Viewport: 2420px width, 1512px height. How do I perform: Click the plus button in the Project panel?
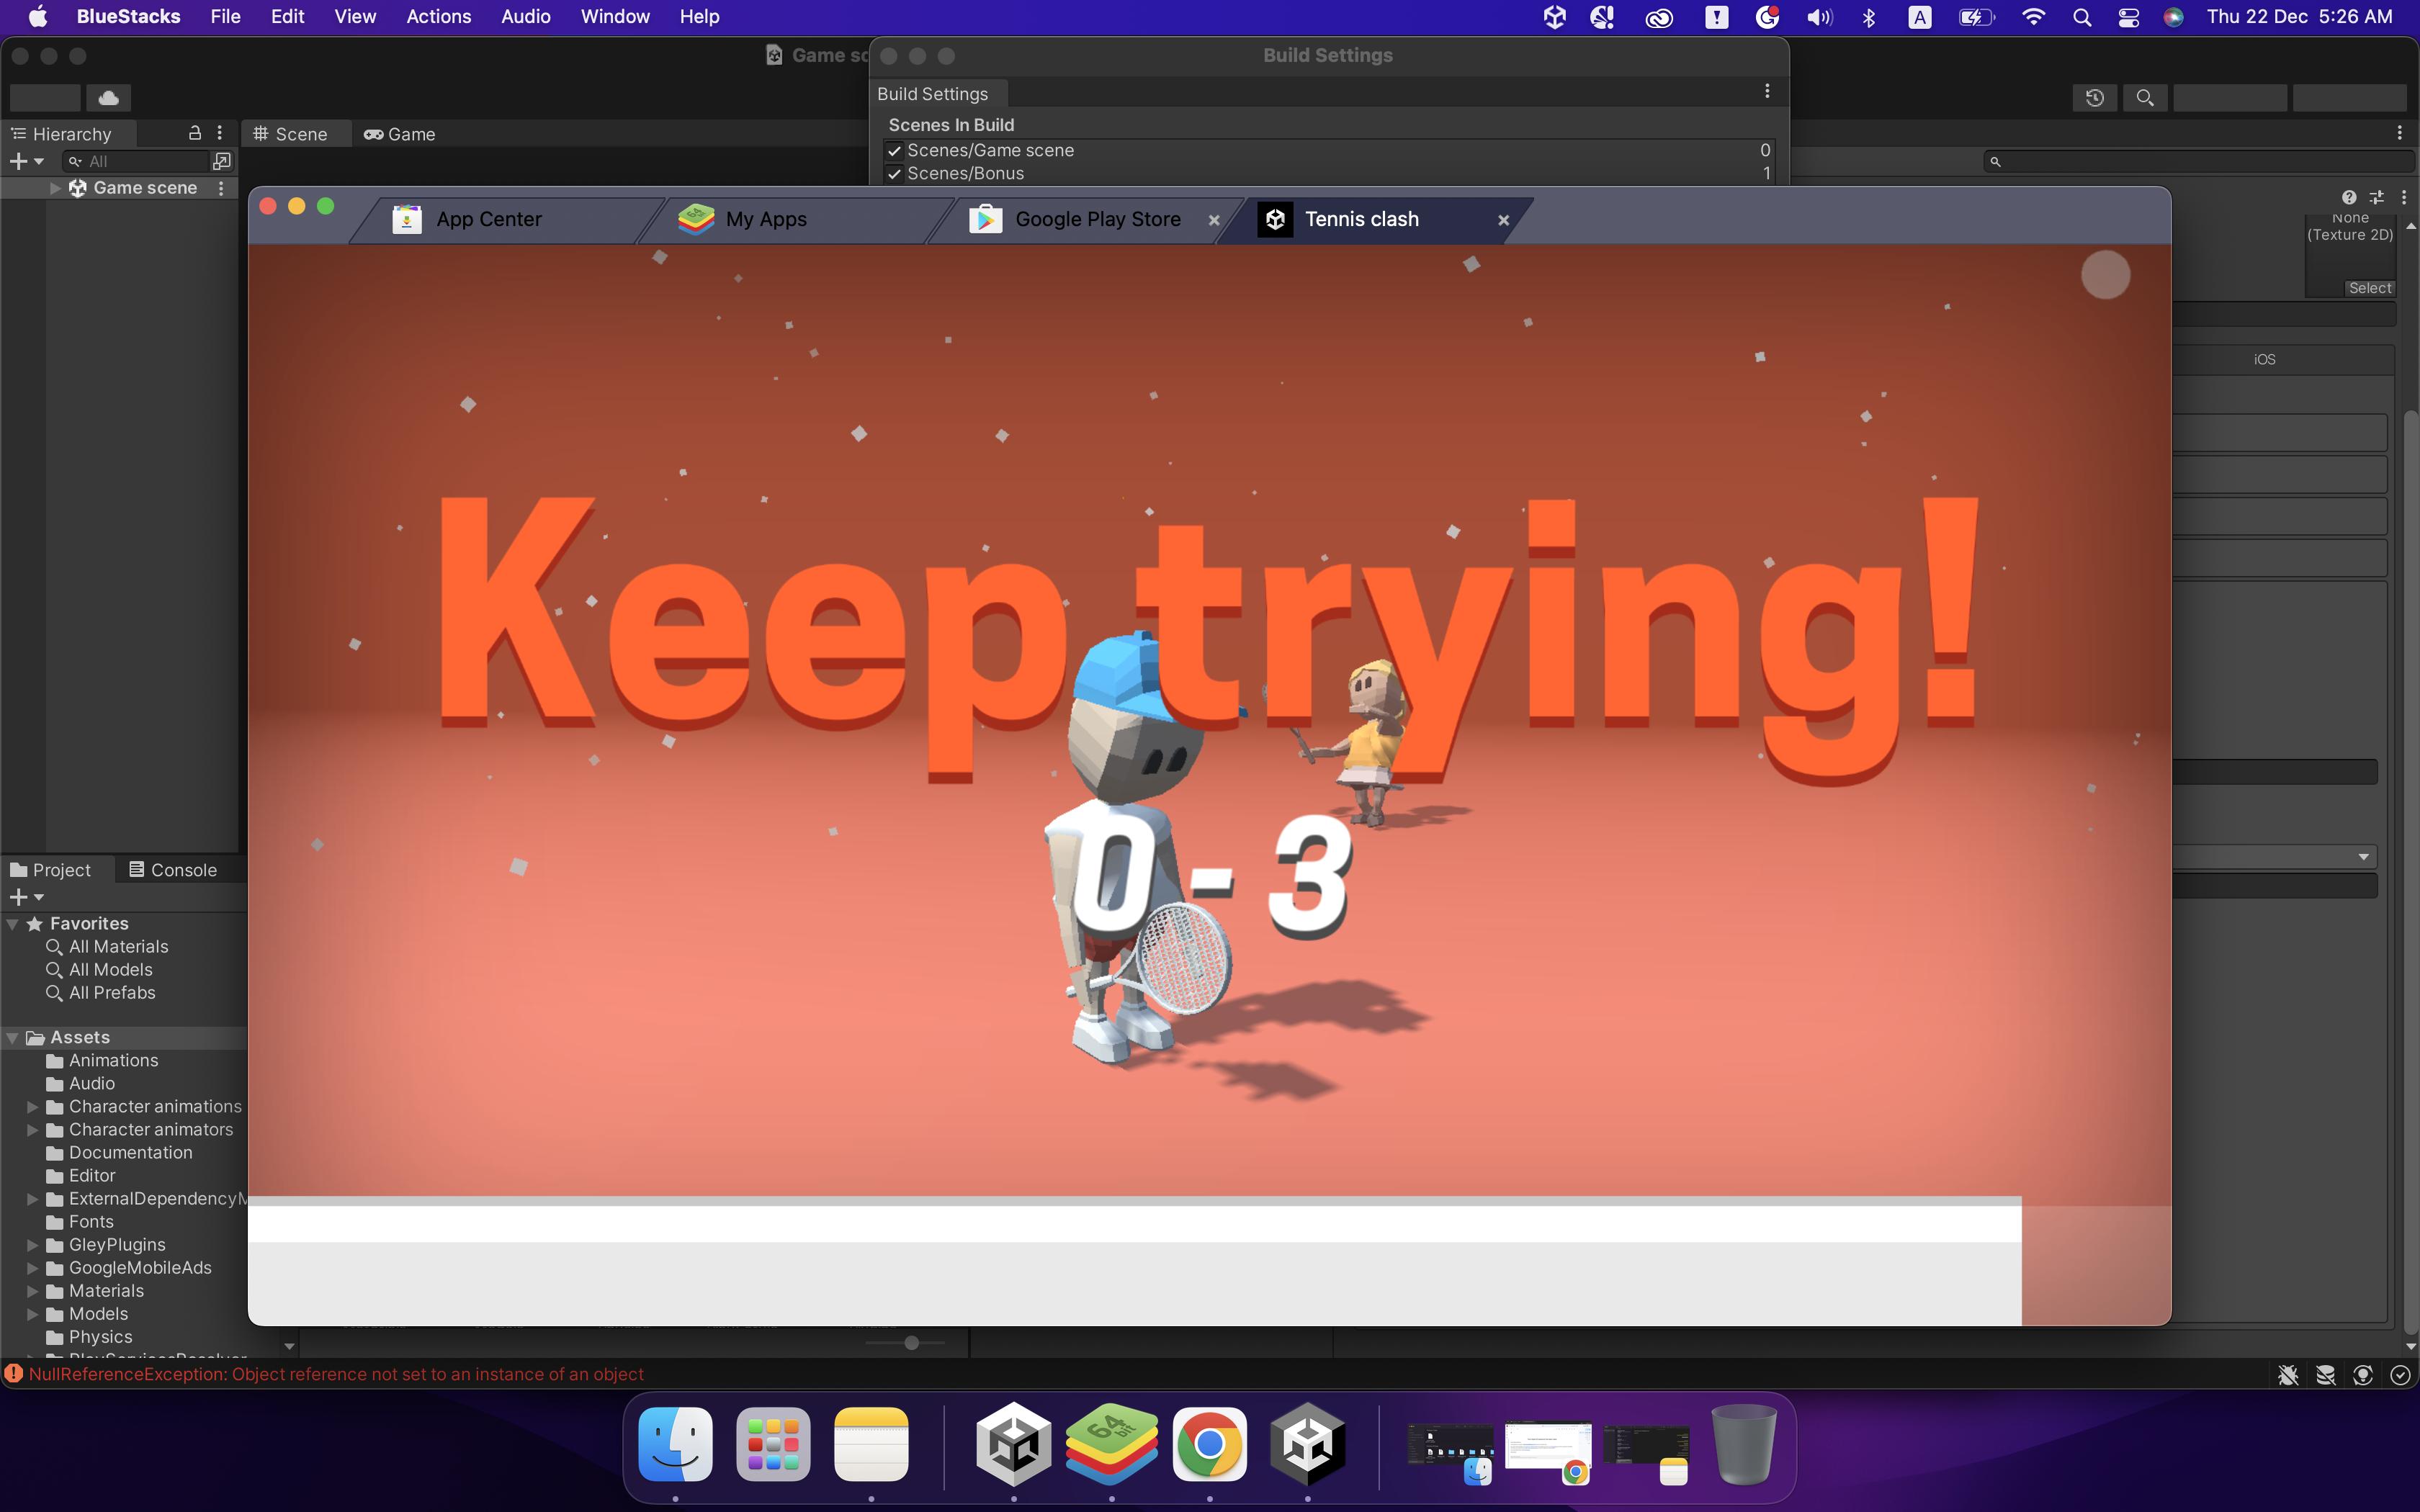17,897
